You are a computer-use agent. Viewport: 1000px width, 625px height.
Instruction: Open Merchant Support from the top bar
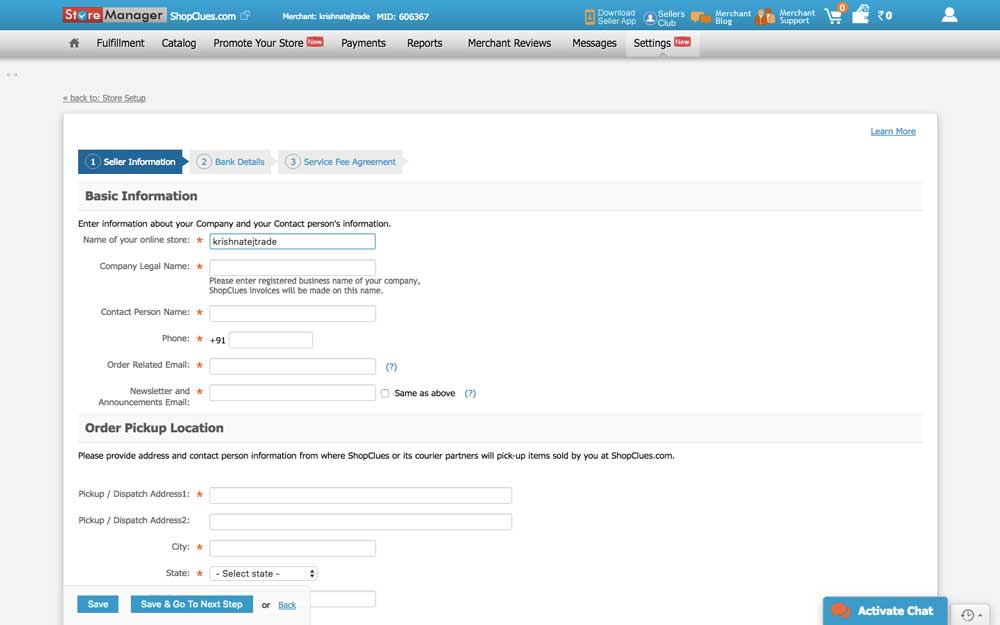763,14
